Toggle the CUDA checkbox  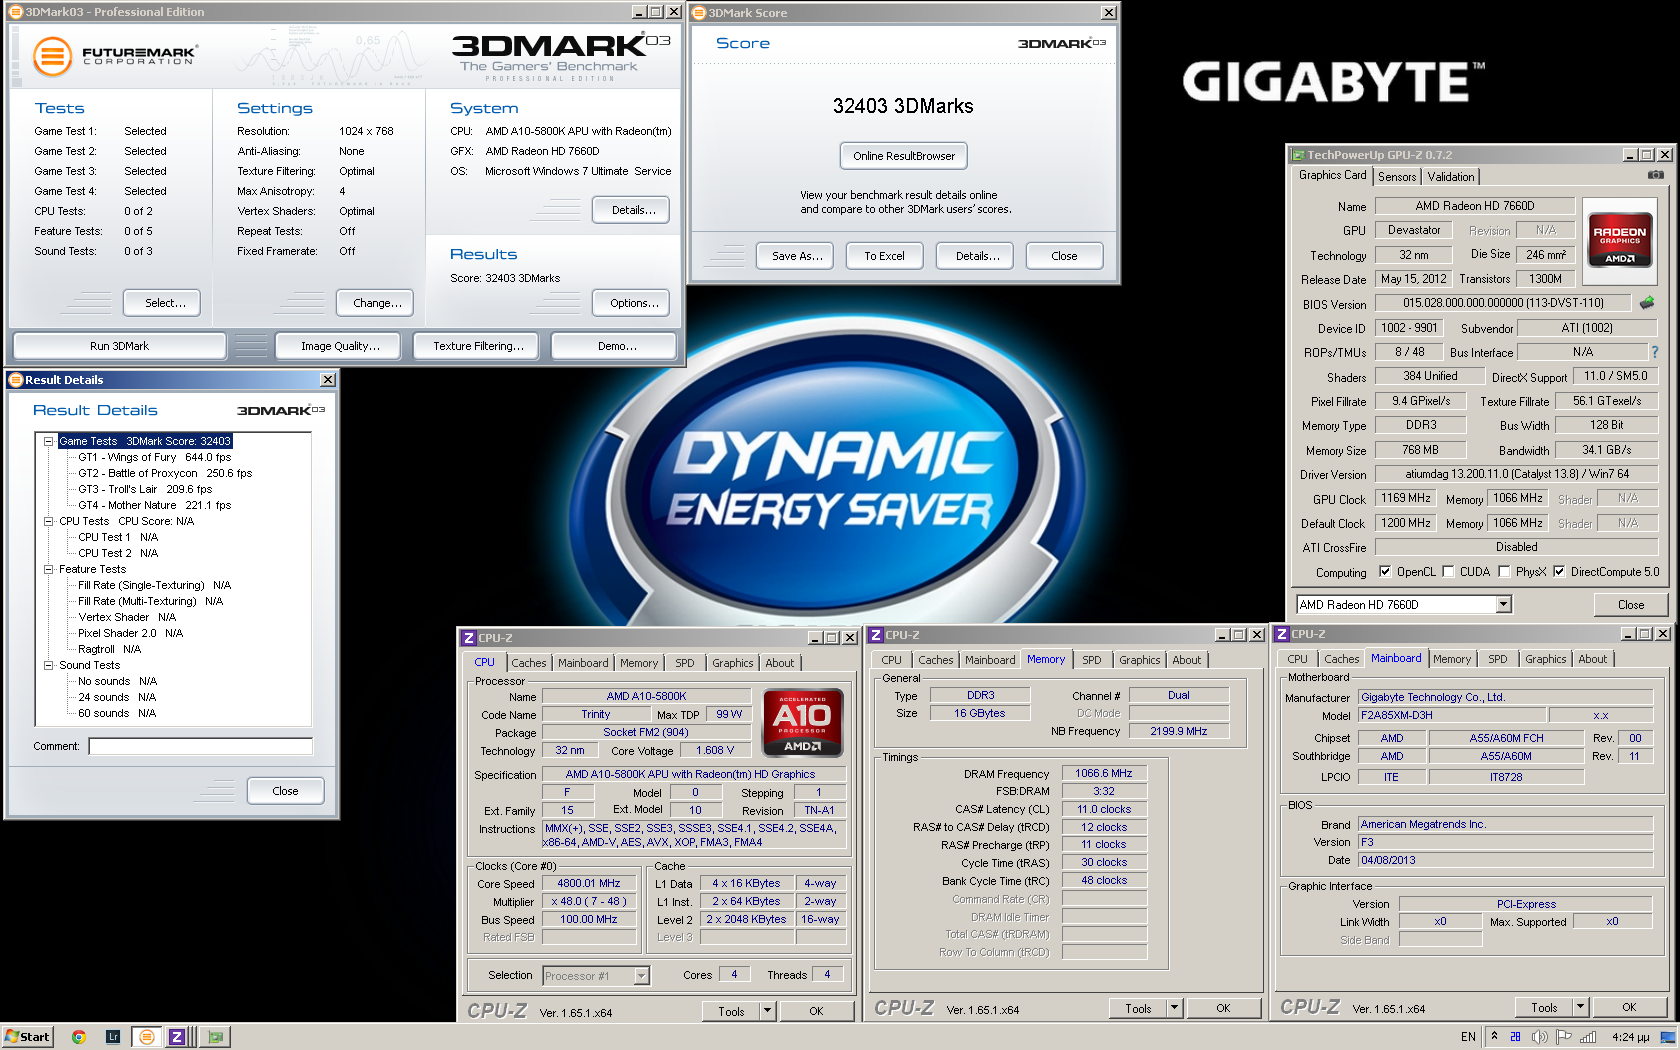click(x=1448, y=572)
